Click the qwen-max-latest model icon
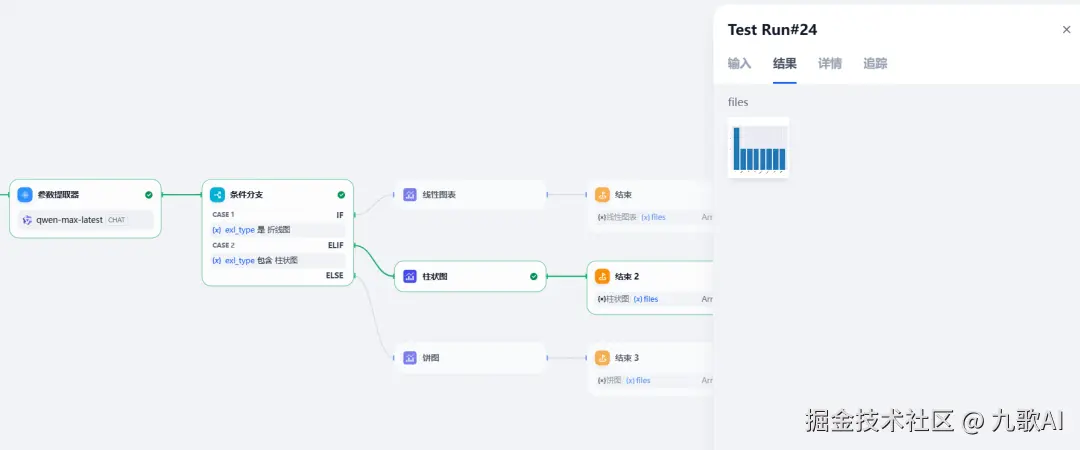Screen dimensions: 1080x450 (x=27, y=220)
